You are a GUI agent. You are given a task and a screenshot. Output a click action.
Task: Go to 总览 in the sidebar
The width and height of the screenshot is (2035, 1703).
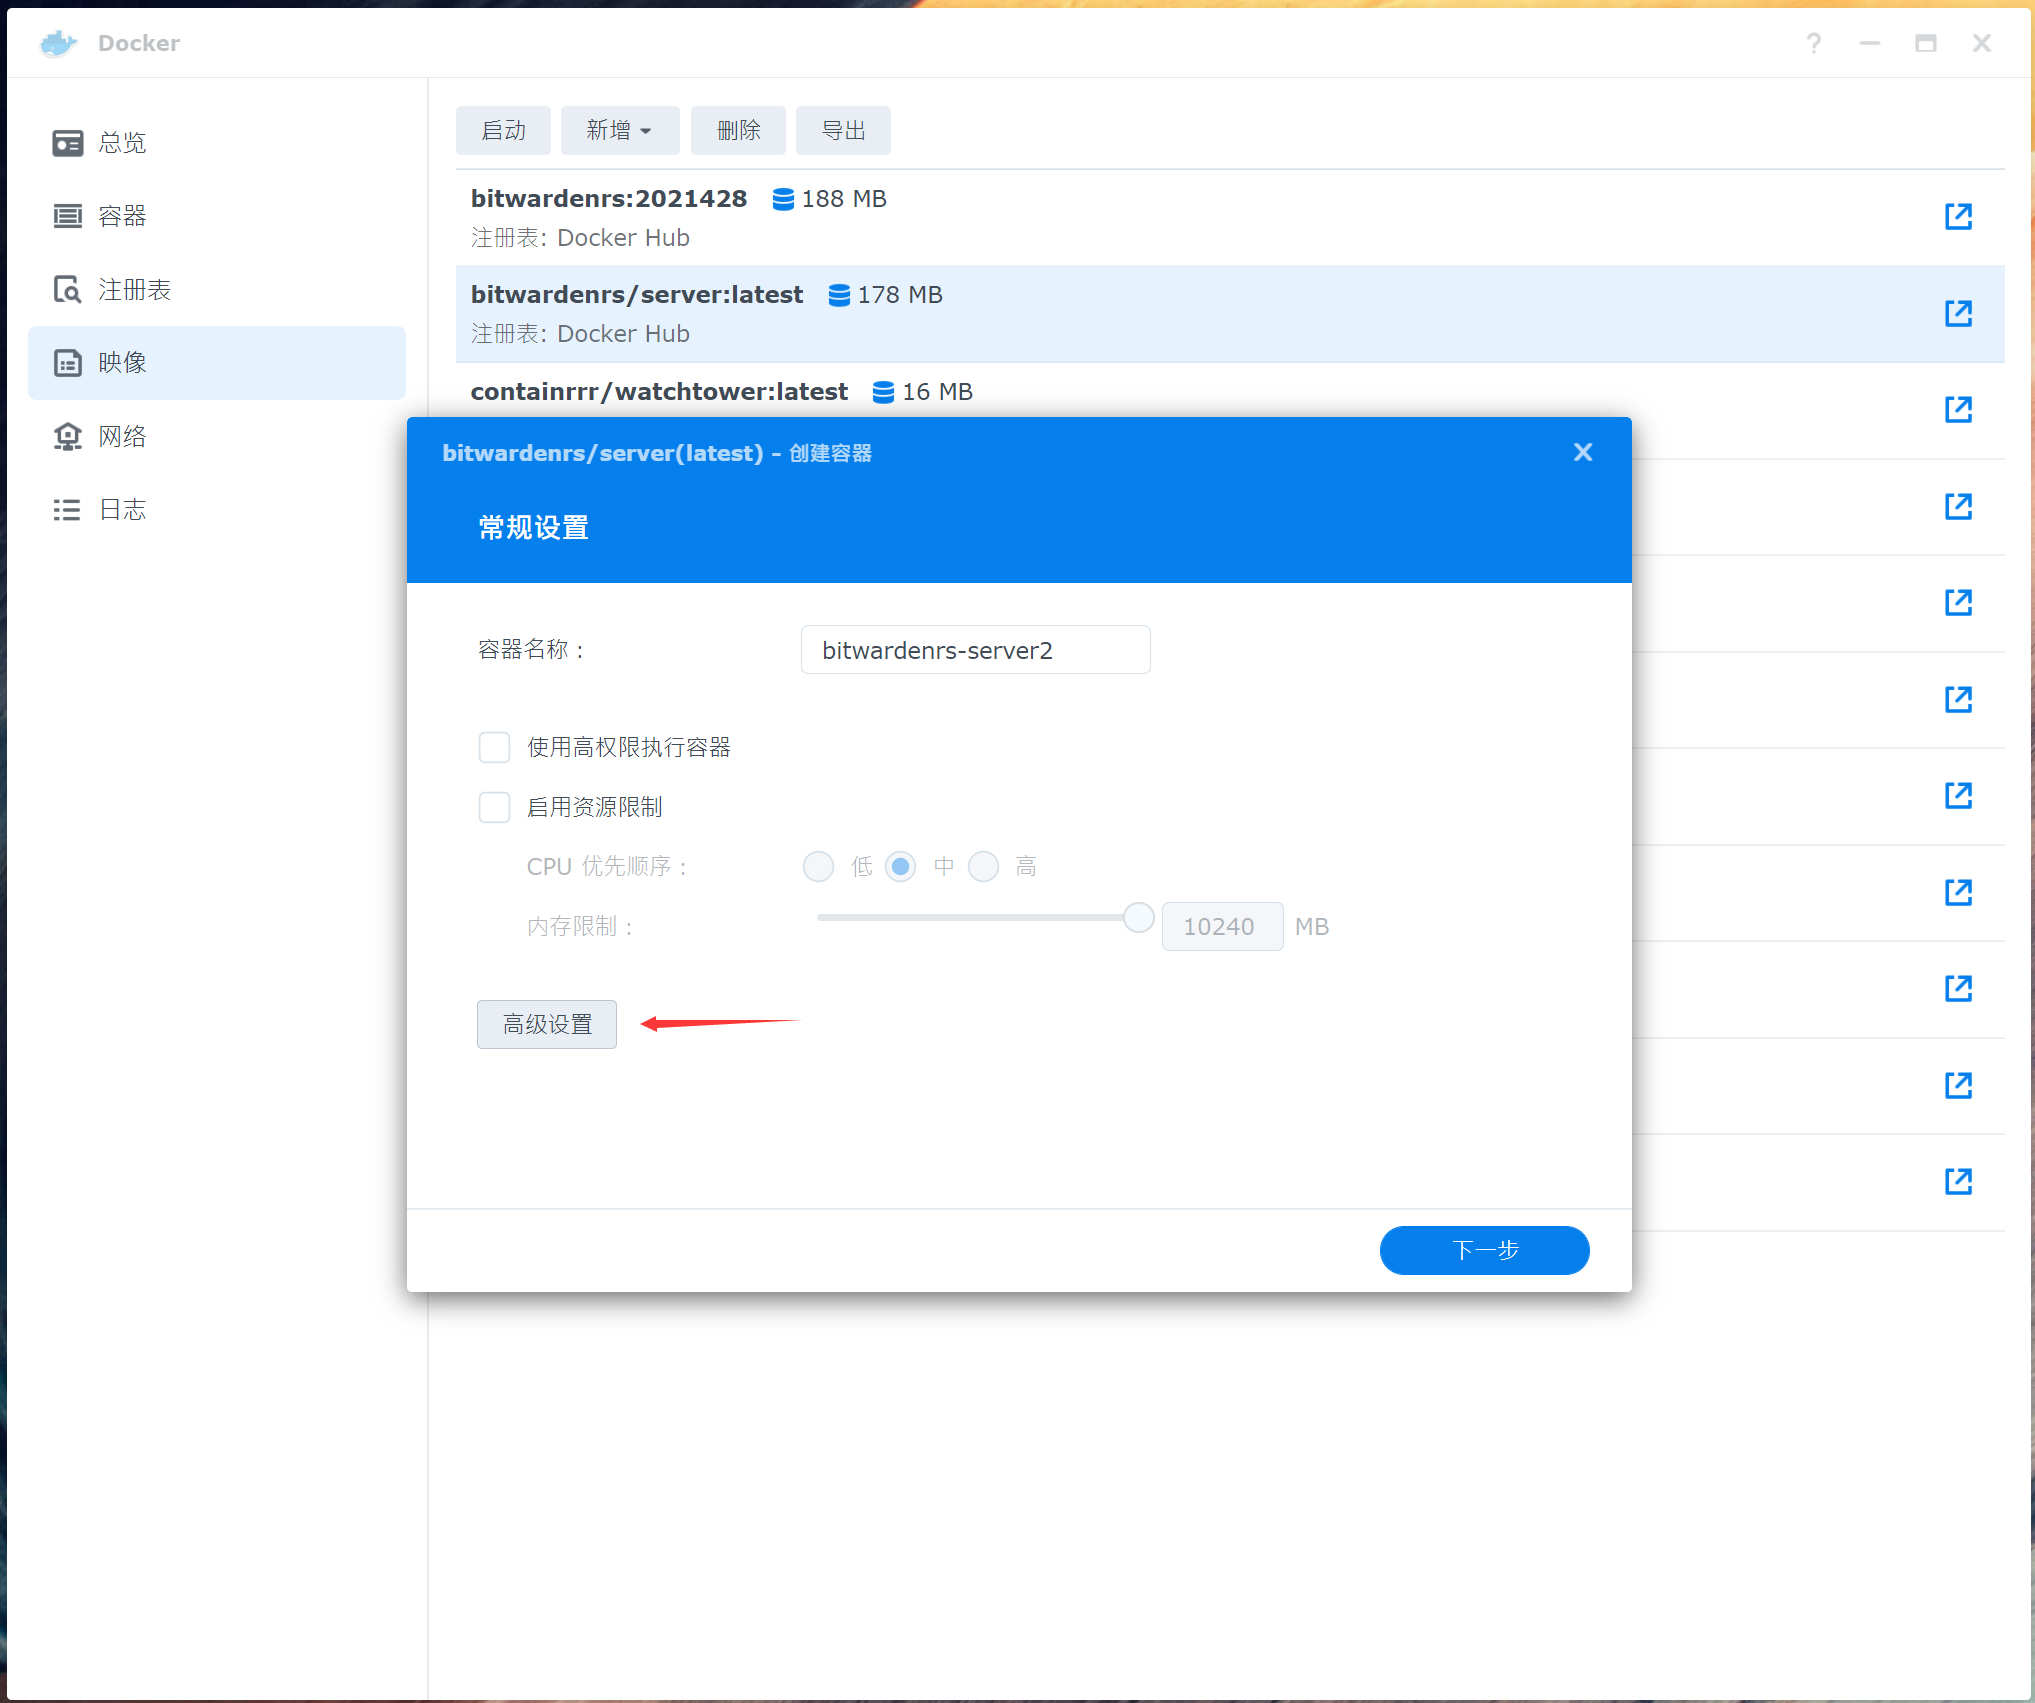tap(217, 143)
